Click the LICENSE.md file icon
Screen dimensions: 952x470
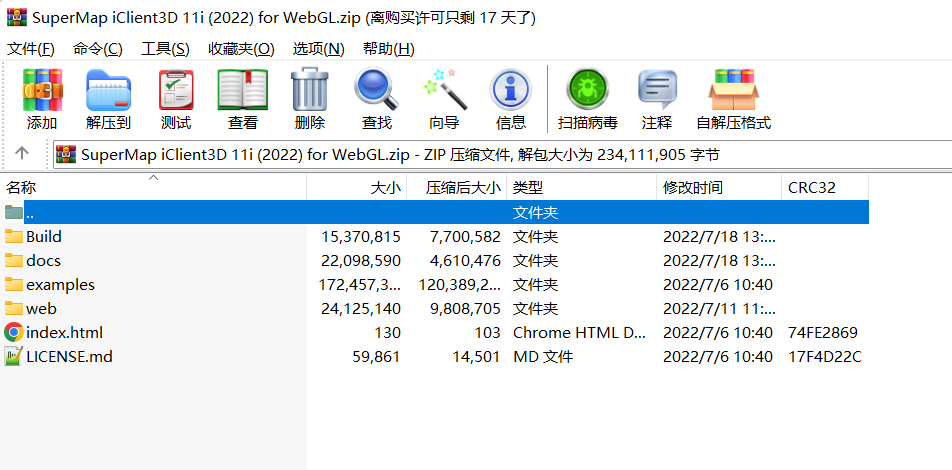pyautogui.click(x=13, y=356)
